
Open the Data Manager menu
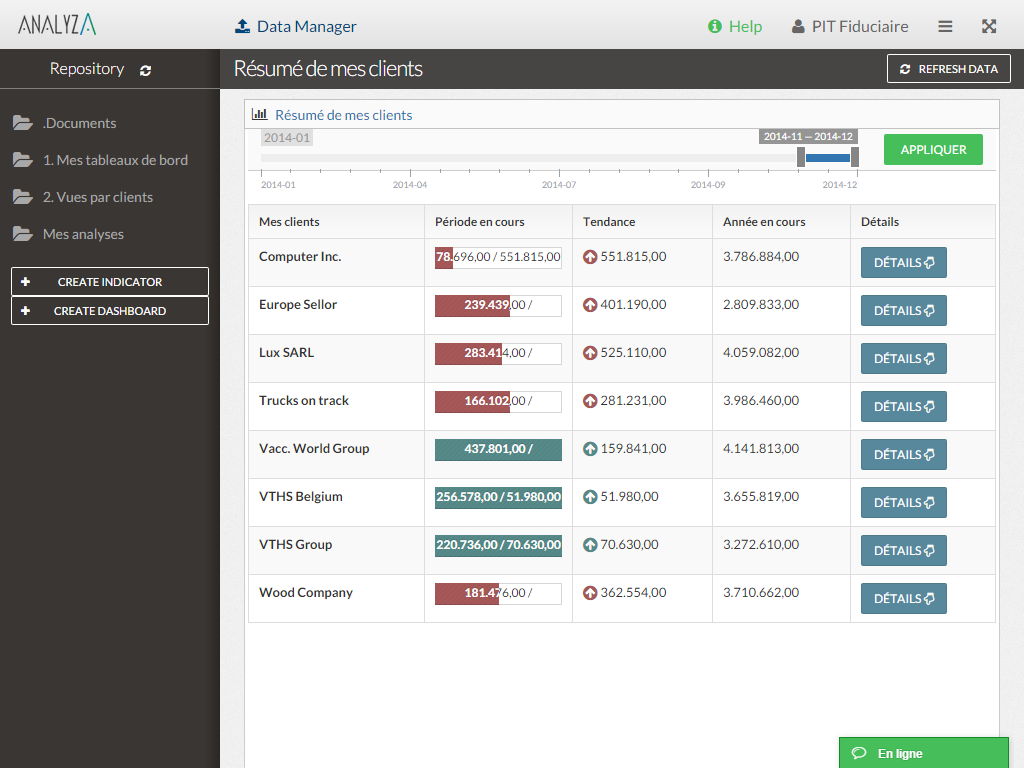pyautogui.click(x=295, y=27)
